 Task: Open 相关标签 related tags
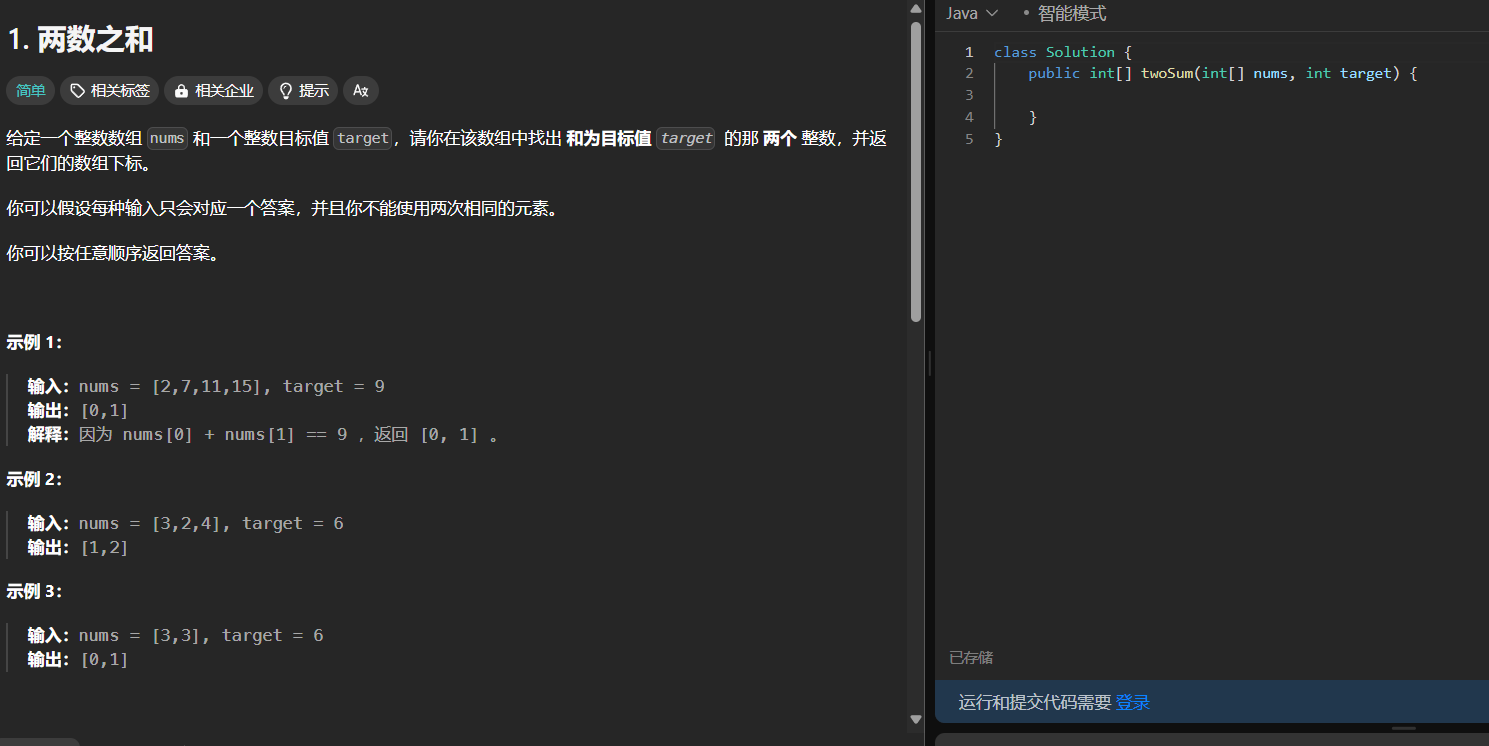pyautogui.click(x=109, y=91)
